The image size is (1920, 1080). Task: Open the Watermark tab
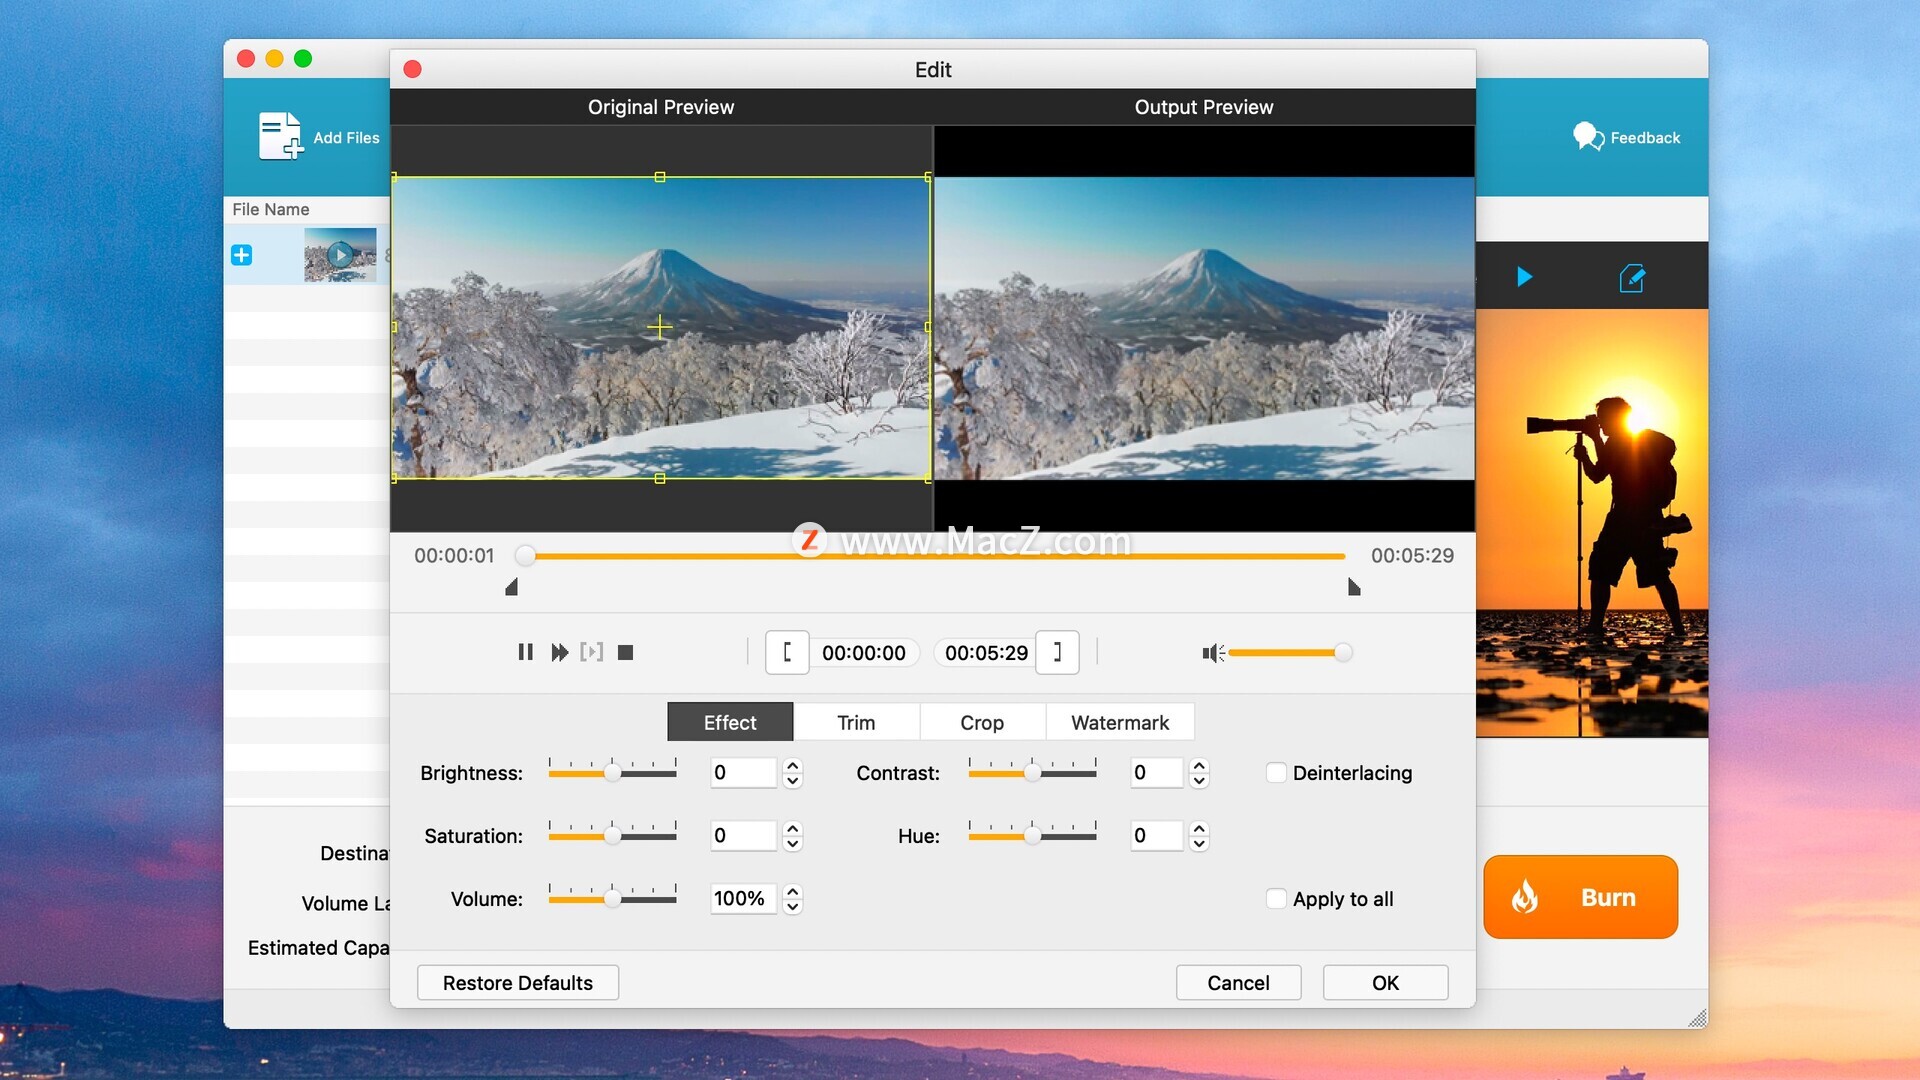click(x=1119, y=722)
